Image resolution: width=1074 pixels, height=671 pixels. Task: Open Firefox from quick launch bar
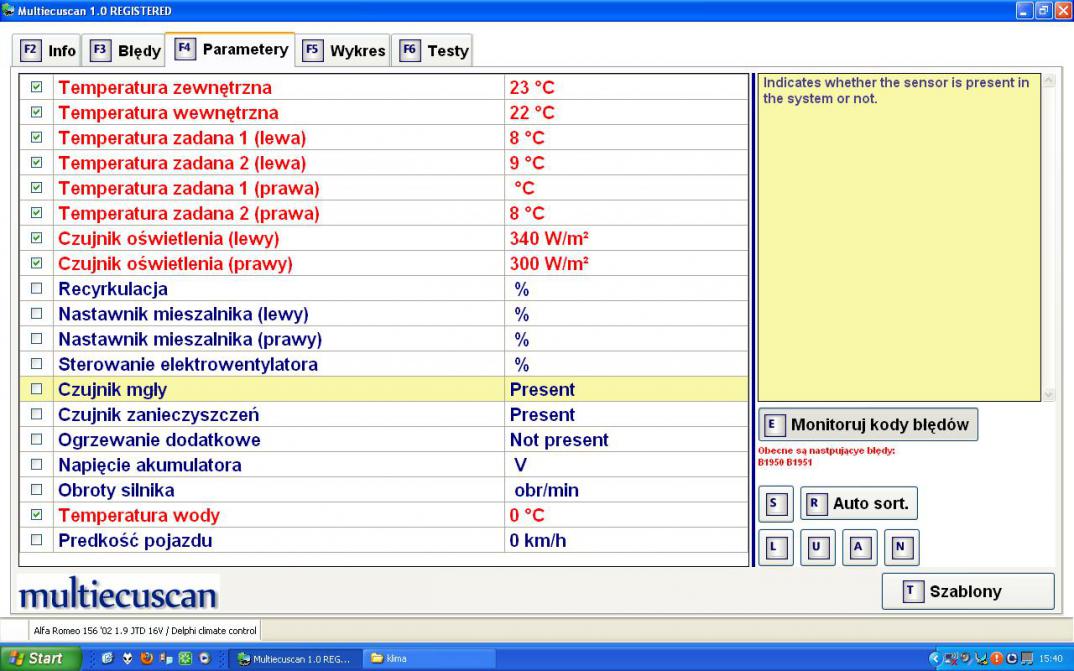[147, 658]
